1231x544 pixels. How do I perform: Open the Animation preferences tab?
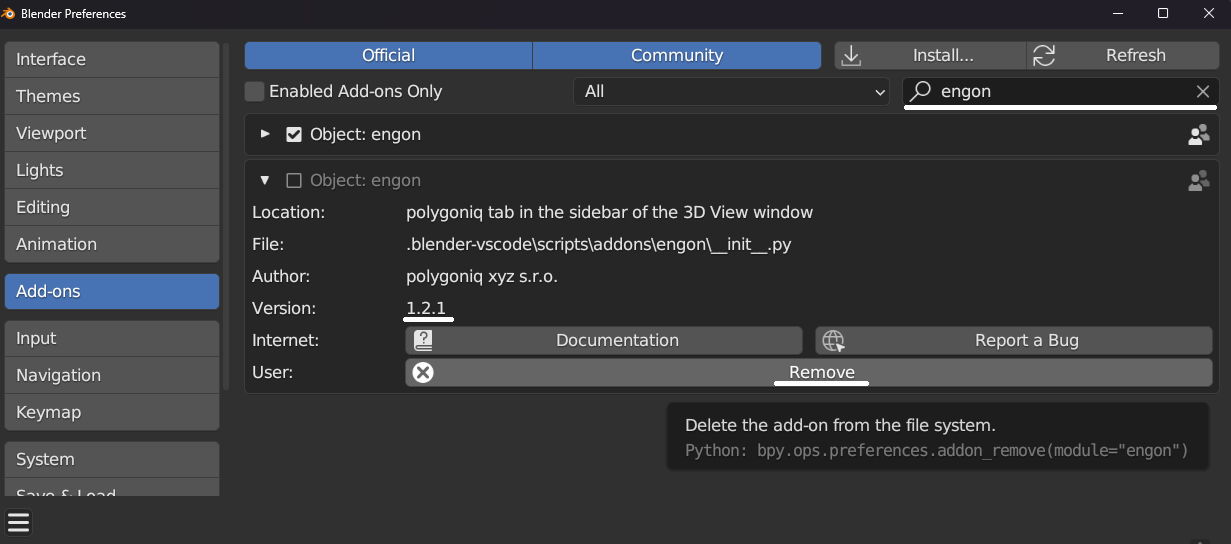point(112,245)
